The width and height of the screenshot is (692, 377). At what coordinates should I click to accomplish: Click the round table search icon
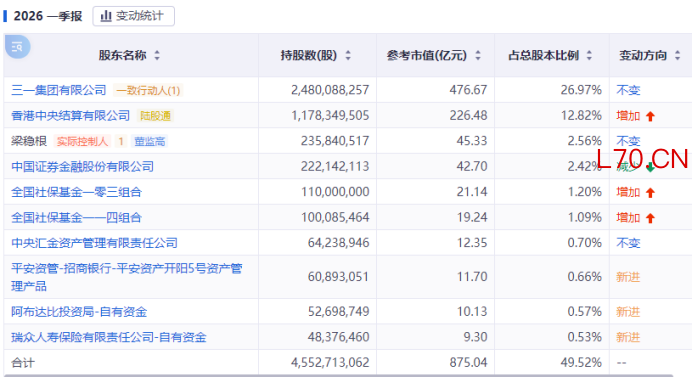pos(17,46)
